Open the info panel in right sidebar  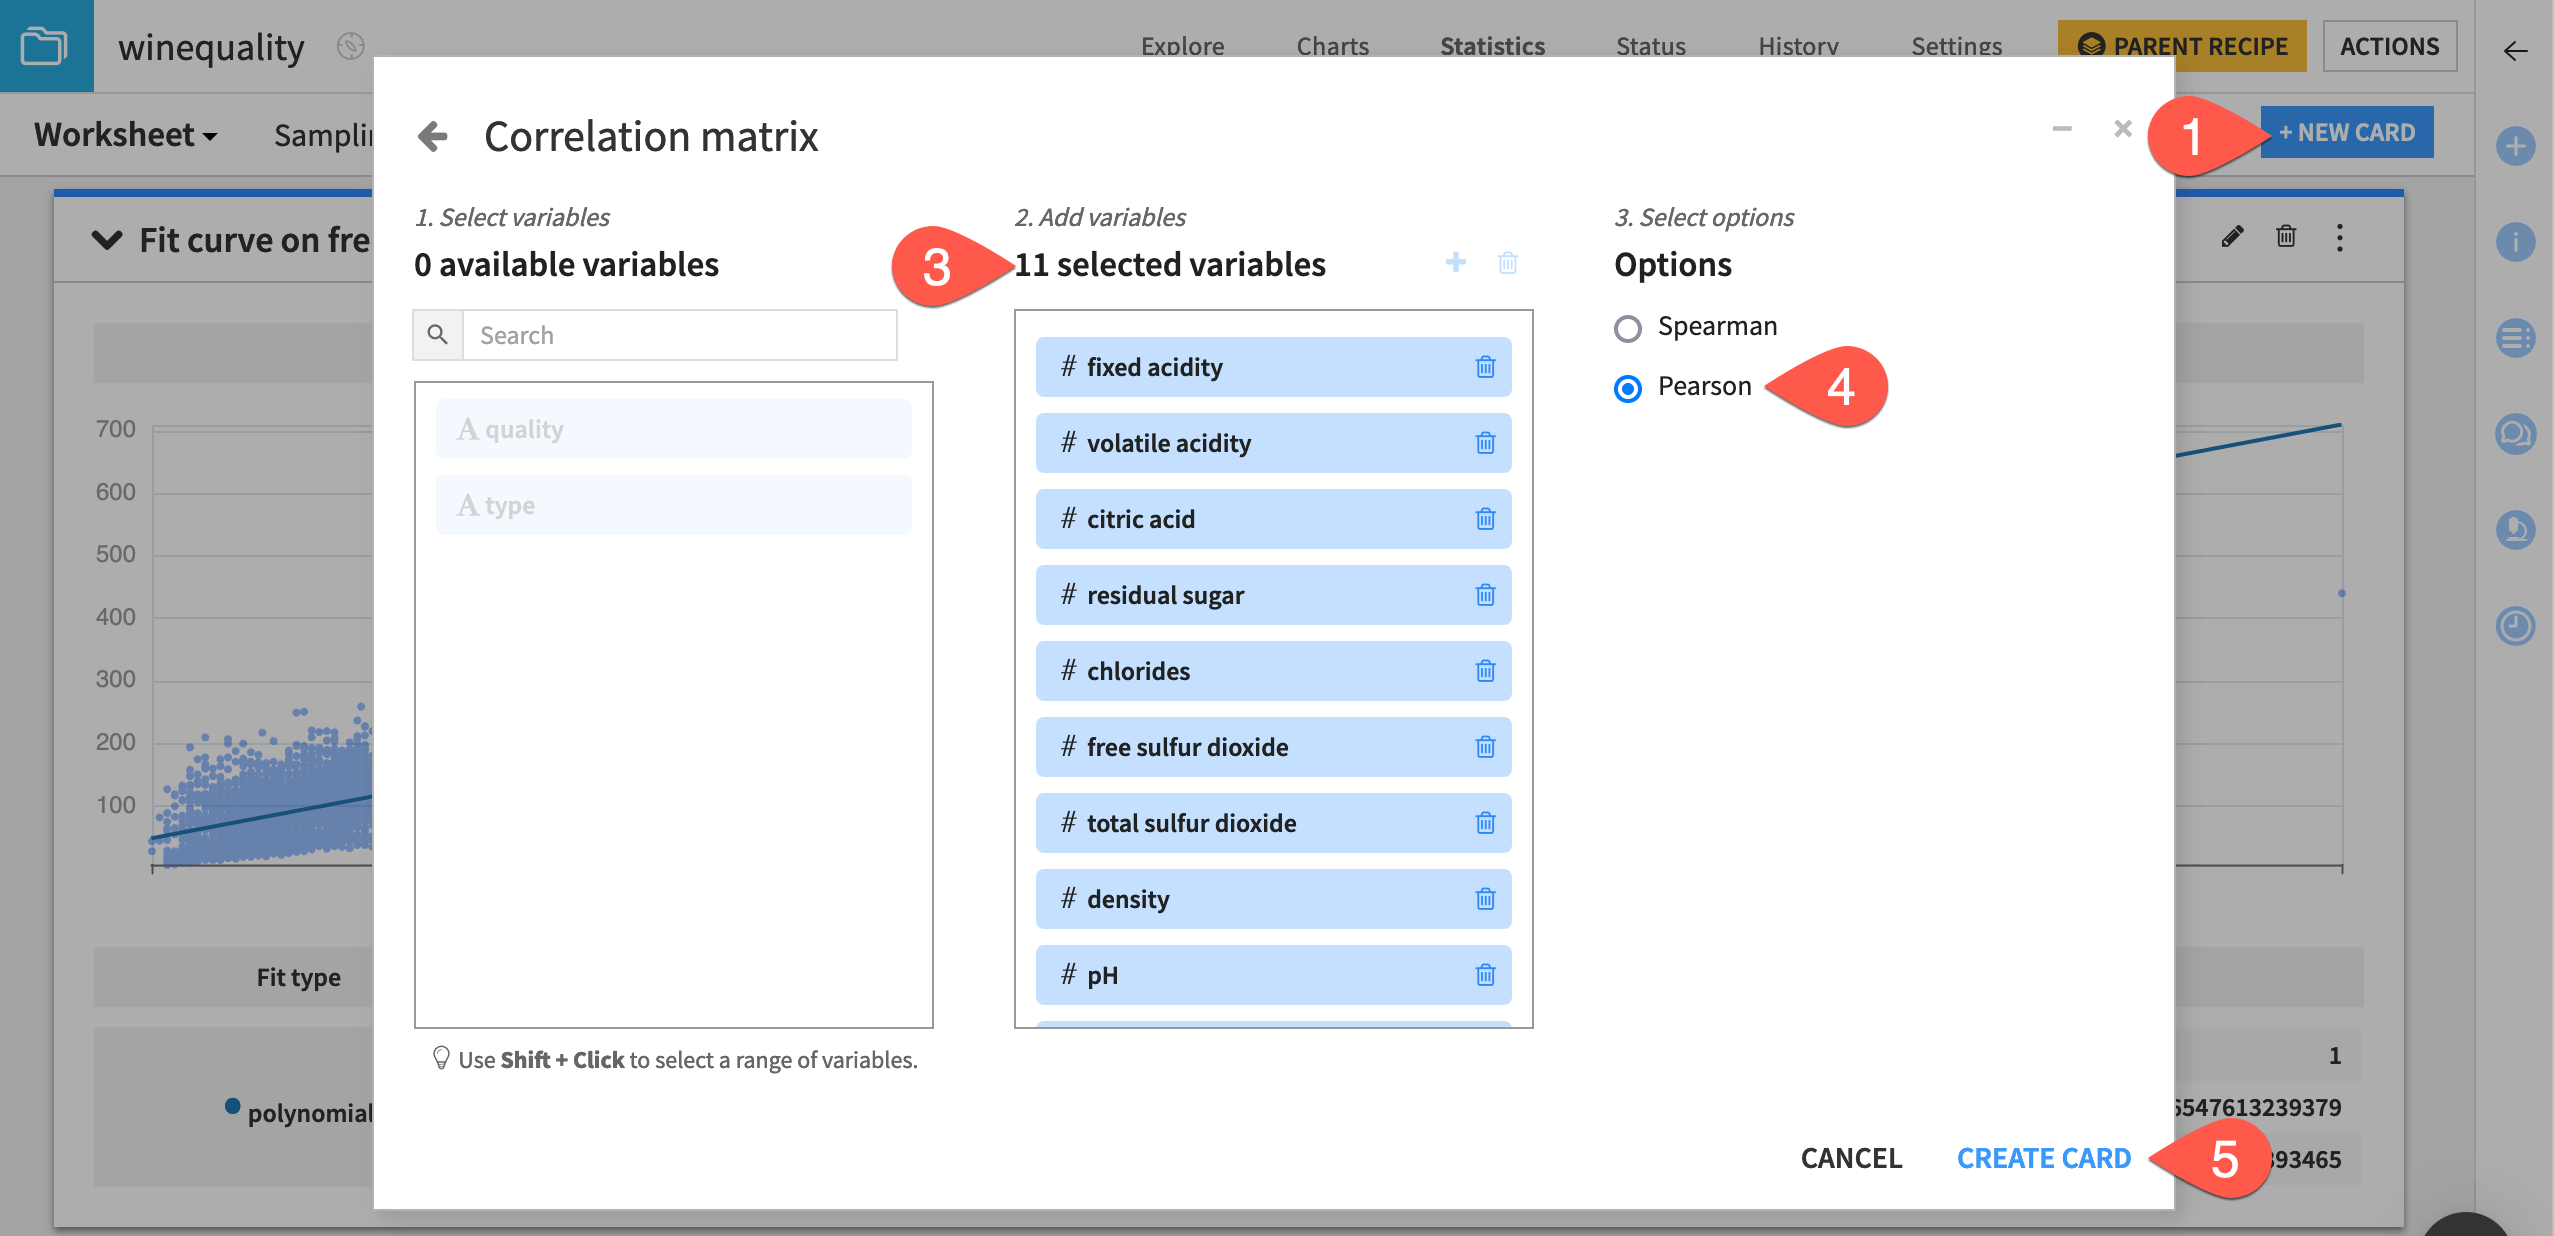click(x=2515, y=242)
